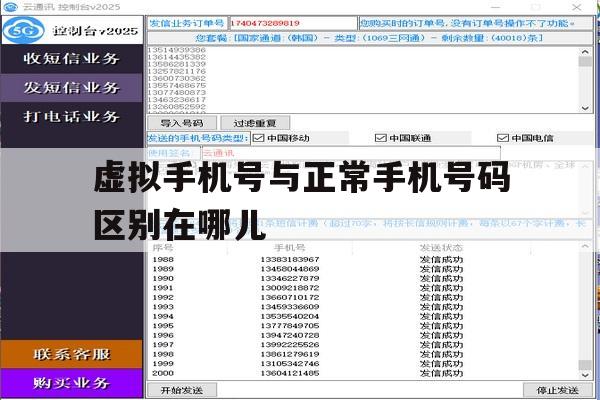Click the 使用签名 input field
Viewport: 600px width, 400px height.
pos(351,153)
